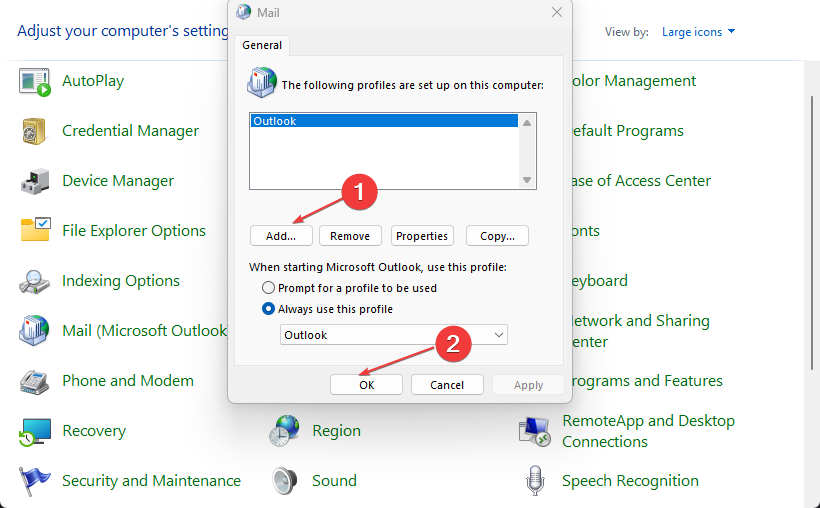Open the Security and Maintenance link
Screen dimensions: 820x508
pyautogui.click(x=152, y=481)
